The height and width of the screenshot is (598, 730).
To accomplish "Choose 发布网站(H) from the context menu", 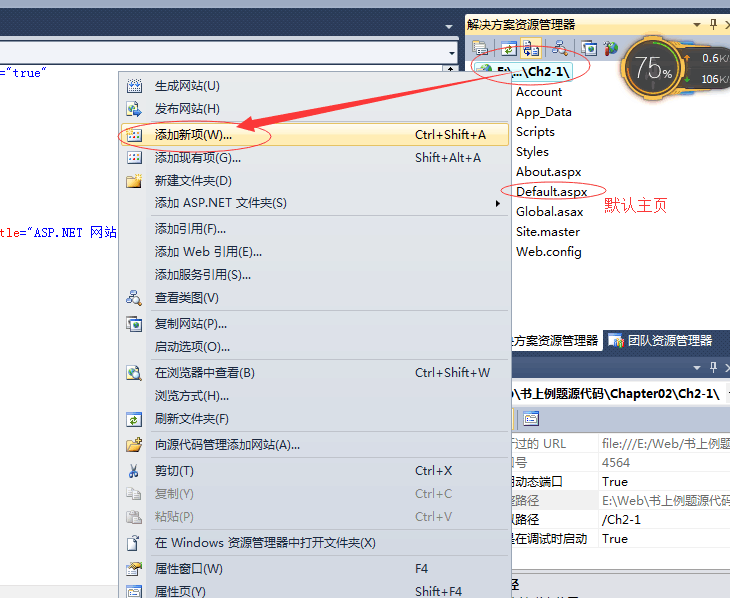I will [315, 109].
